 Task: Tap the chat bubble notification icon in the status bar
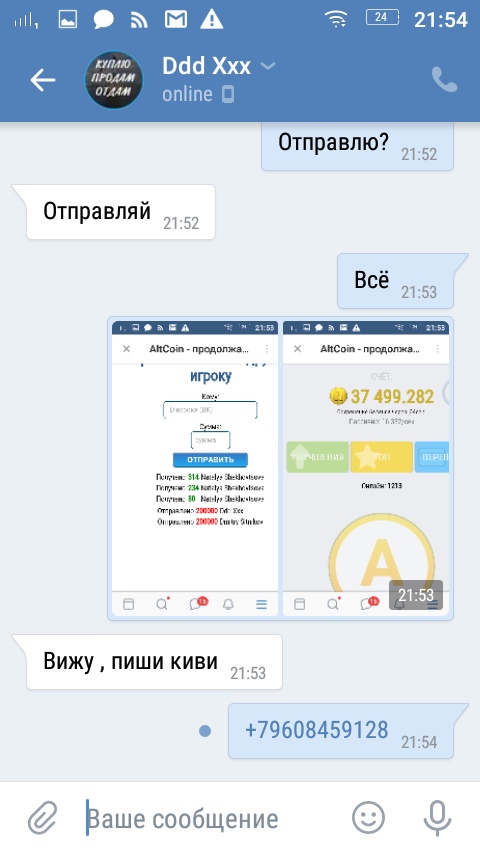click(x=104, y=20)
